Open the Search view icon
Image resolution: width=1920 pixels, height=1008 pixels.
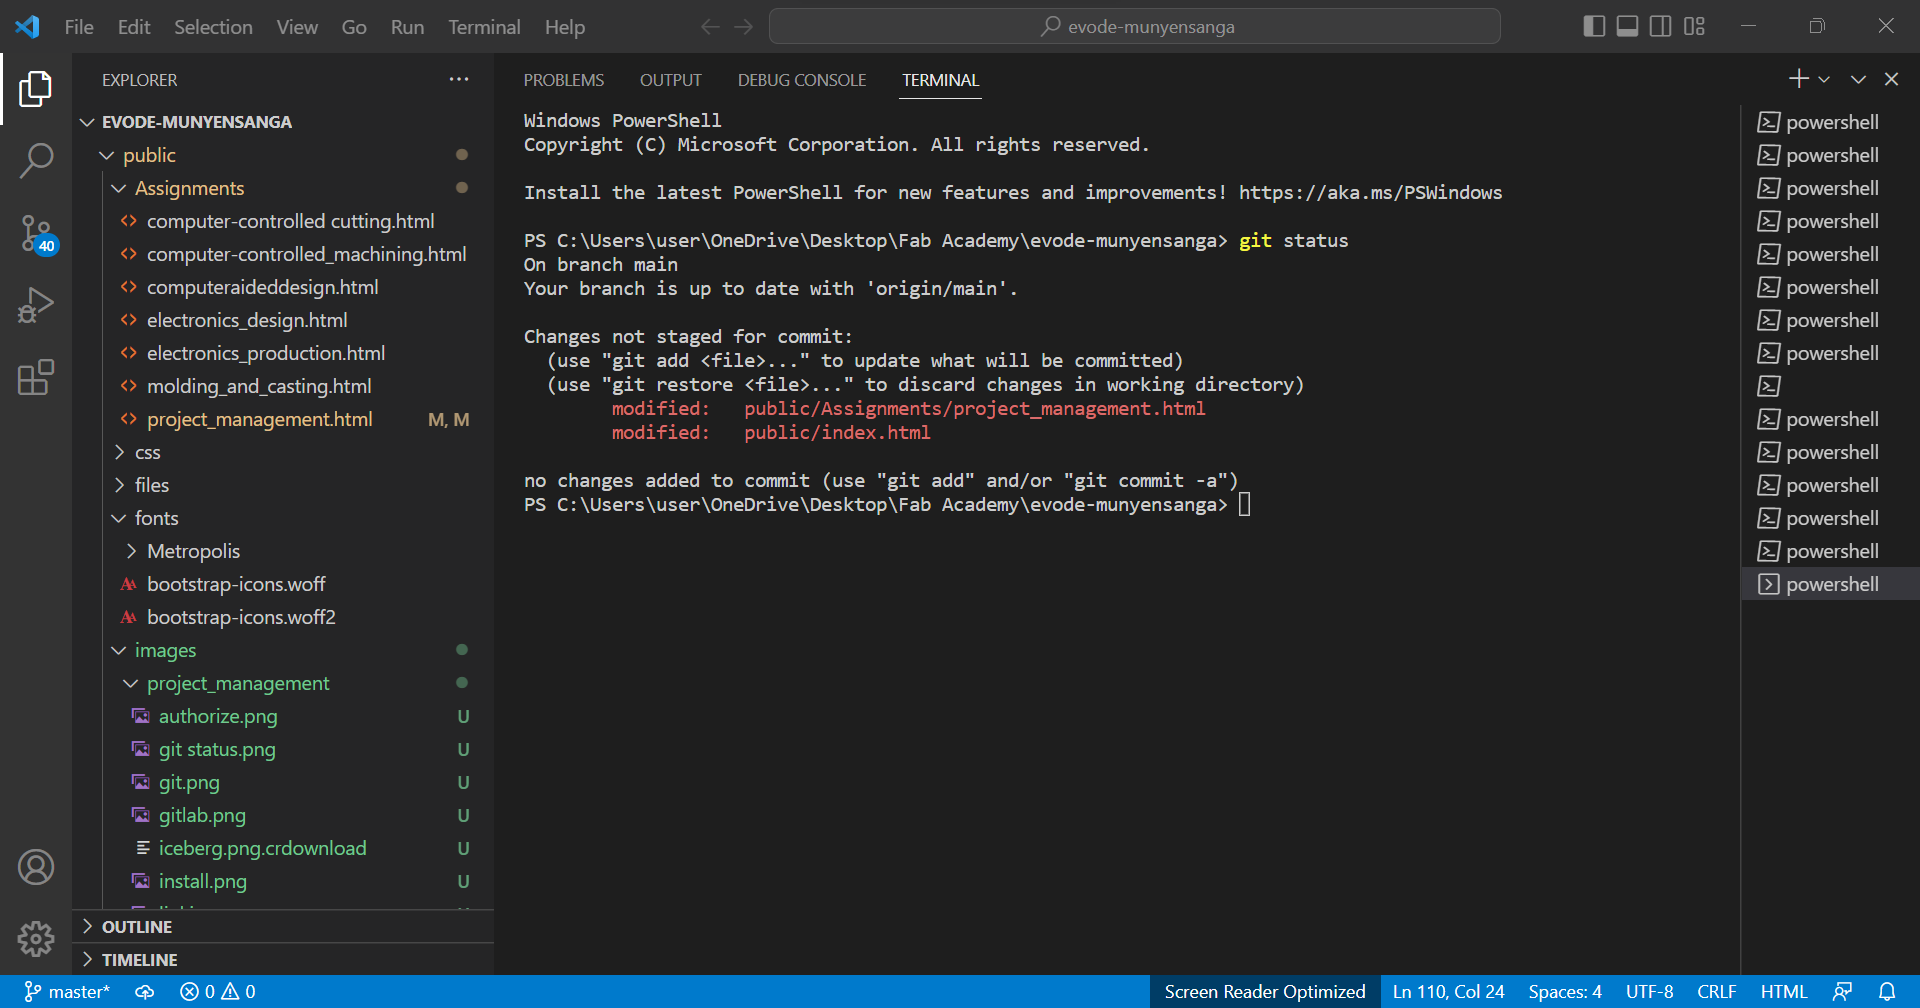(36, 160)
